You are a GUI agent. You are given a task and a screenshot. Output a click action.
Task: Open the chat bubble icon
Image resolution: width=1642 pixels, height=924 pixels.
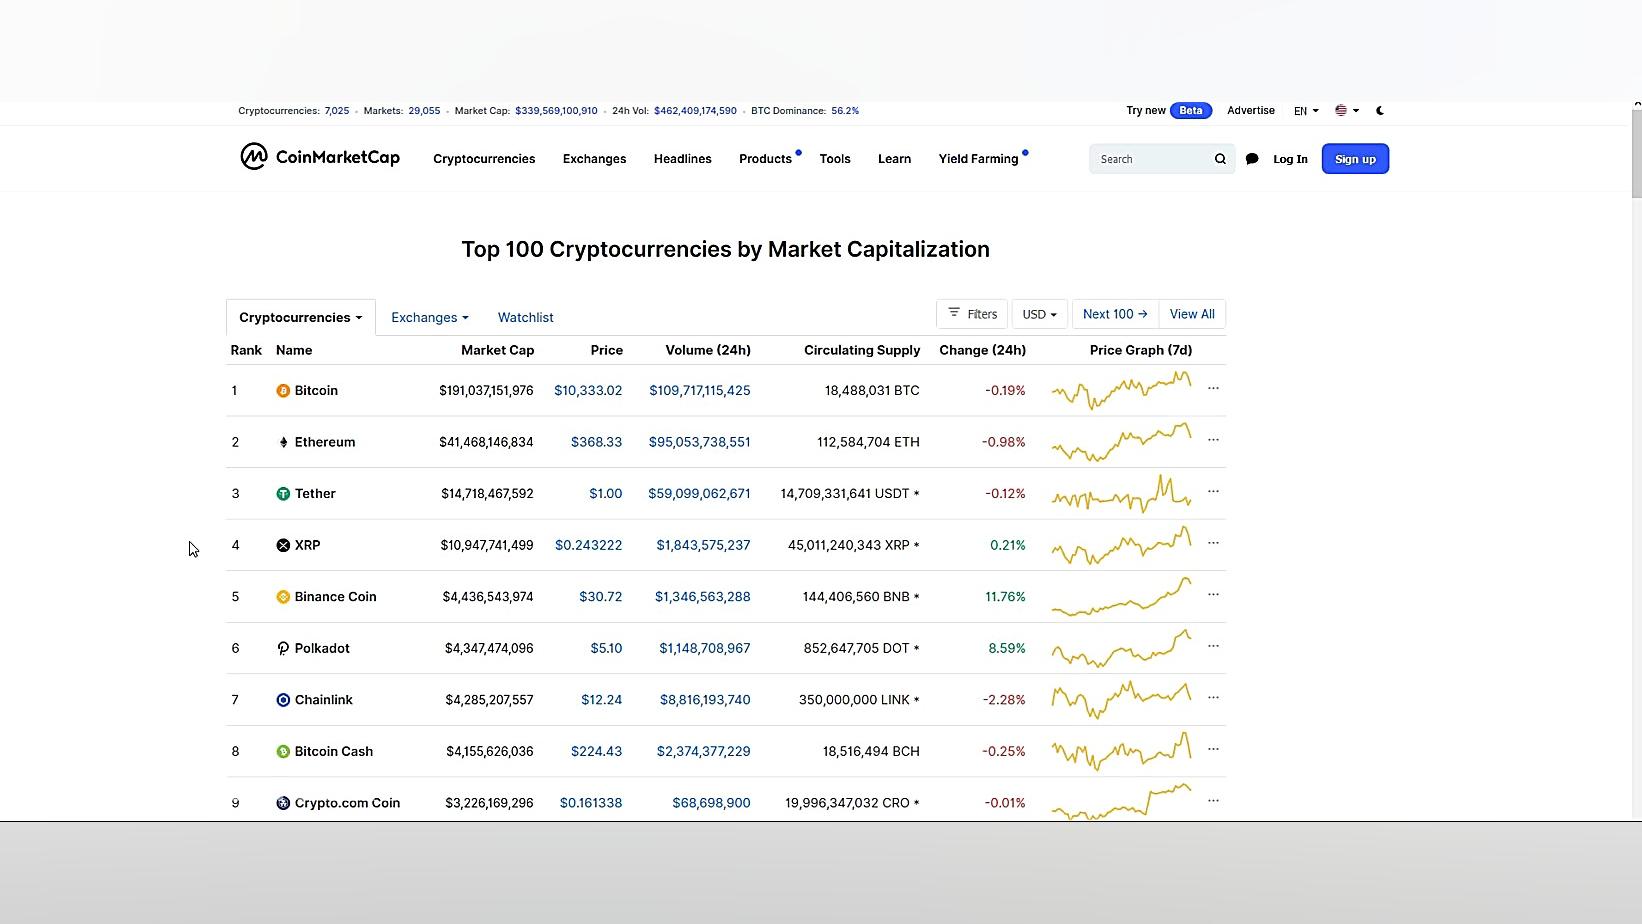[x=1252, y=159]
